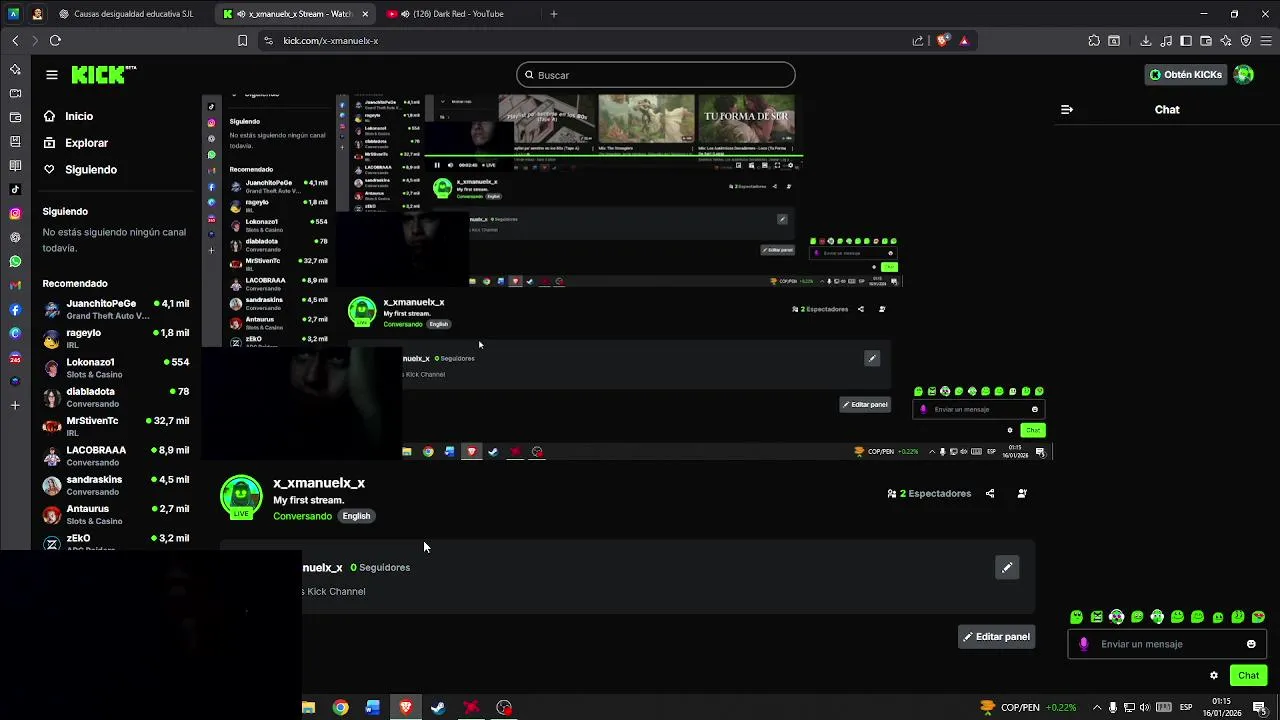The width and height of the screenshot is (1280, 720).
Task: Click the green Chat send button
Action: (1249, 675)
